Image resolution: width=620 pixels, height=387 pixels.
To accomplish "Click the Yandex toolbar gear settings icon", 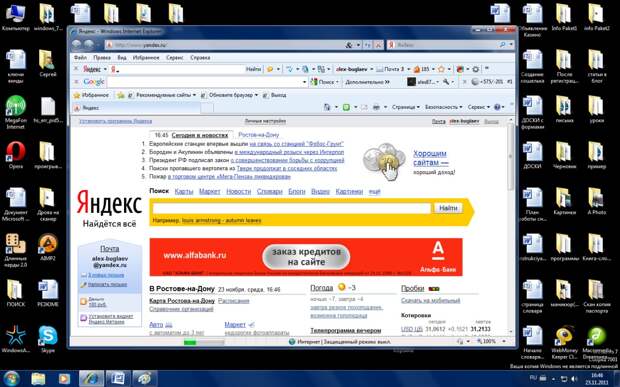I will coord(476,69).
